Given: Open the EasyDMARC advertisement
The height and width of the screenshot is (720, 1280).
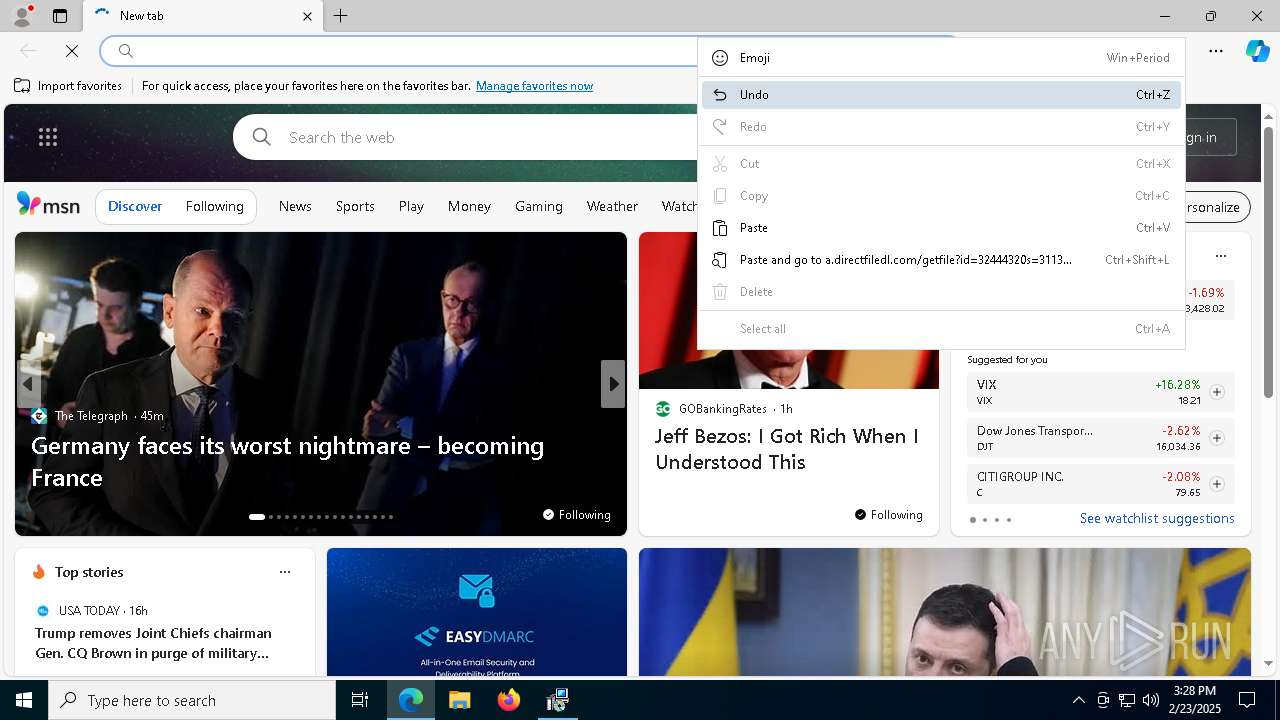Looking at the screenshot, I should 477,612.
